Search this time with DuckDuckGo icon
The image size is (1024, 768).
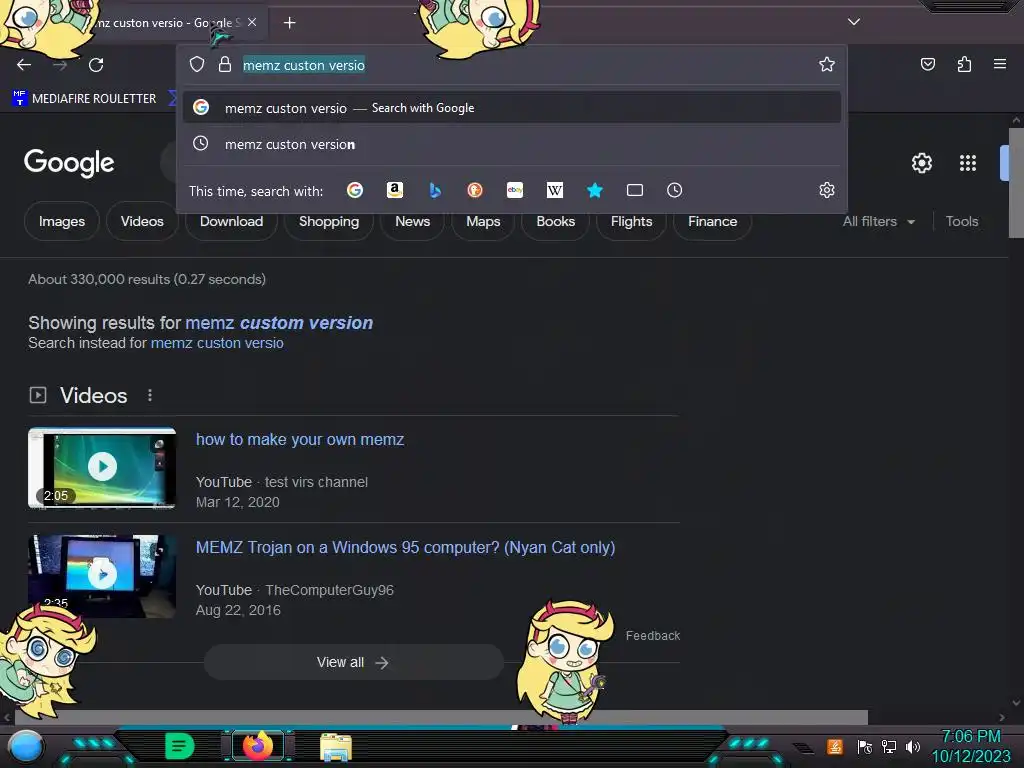(x=475, y=190)
